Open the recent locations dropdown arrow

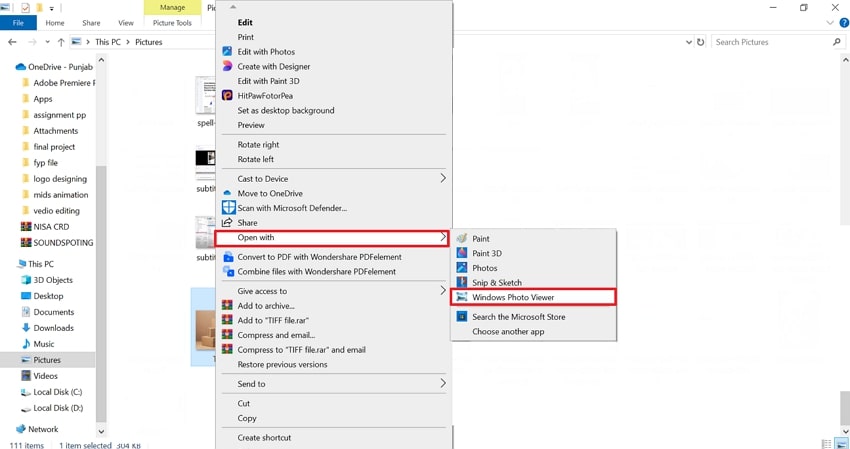(x=48, y=42)
